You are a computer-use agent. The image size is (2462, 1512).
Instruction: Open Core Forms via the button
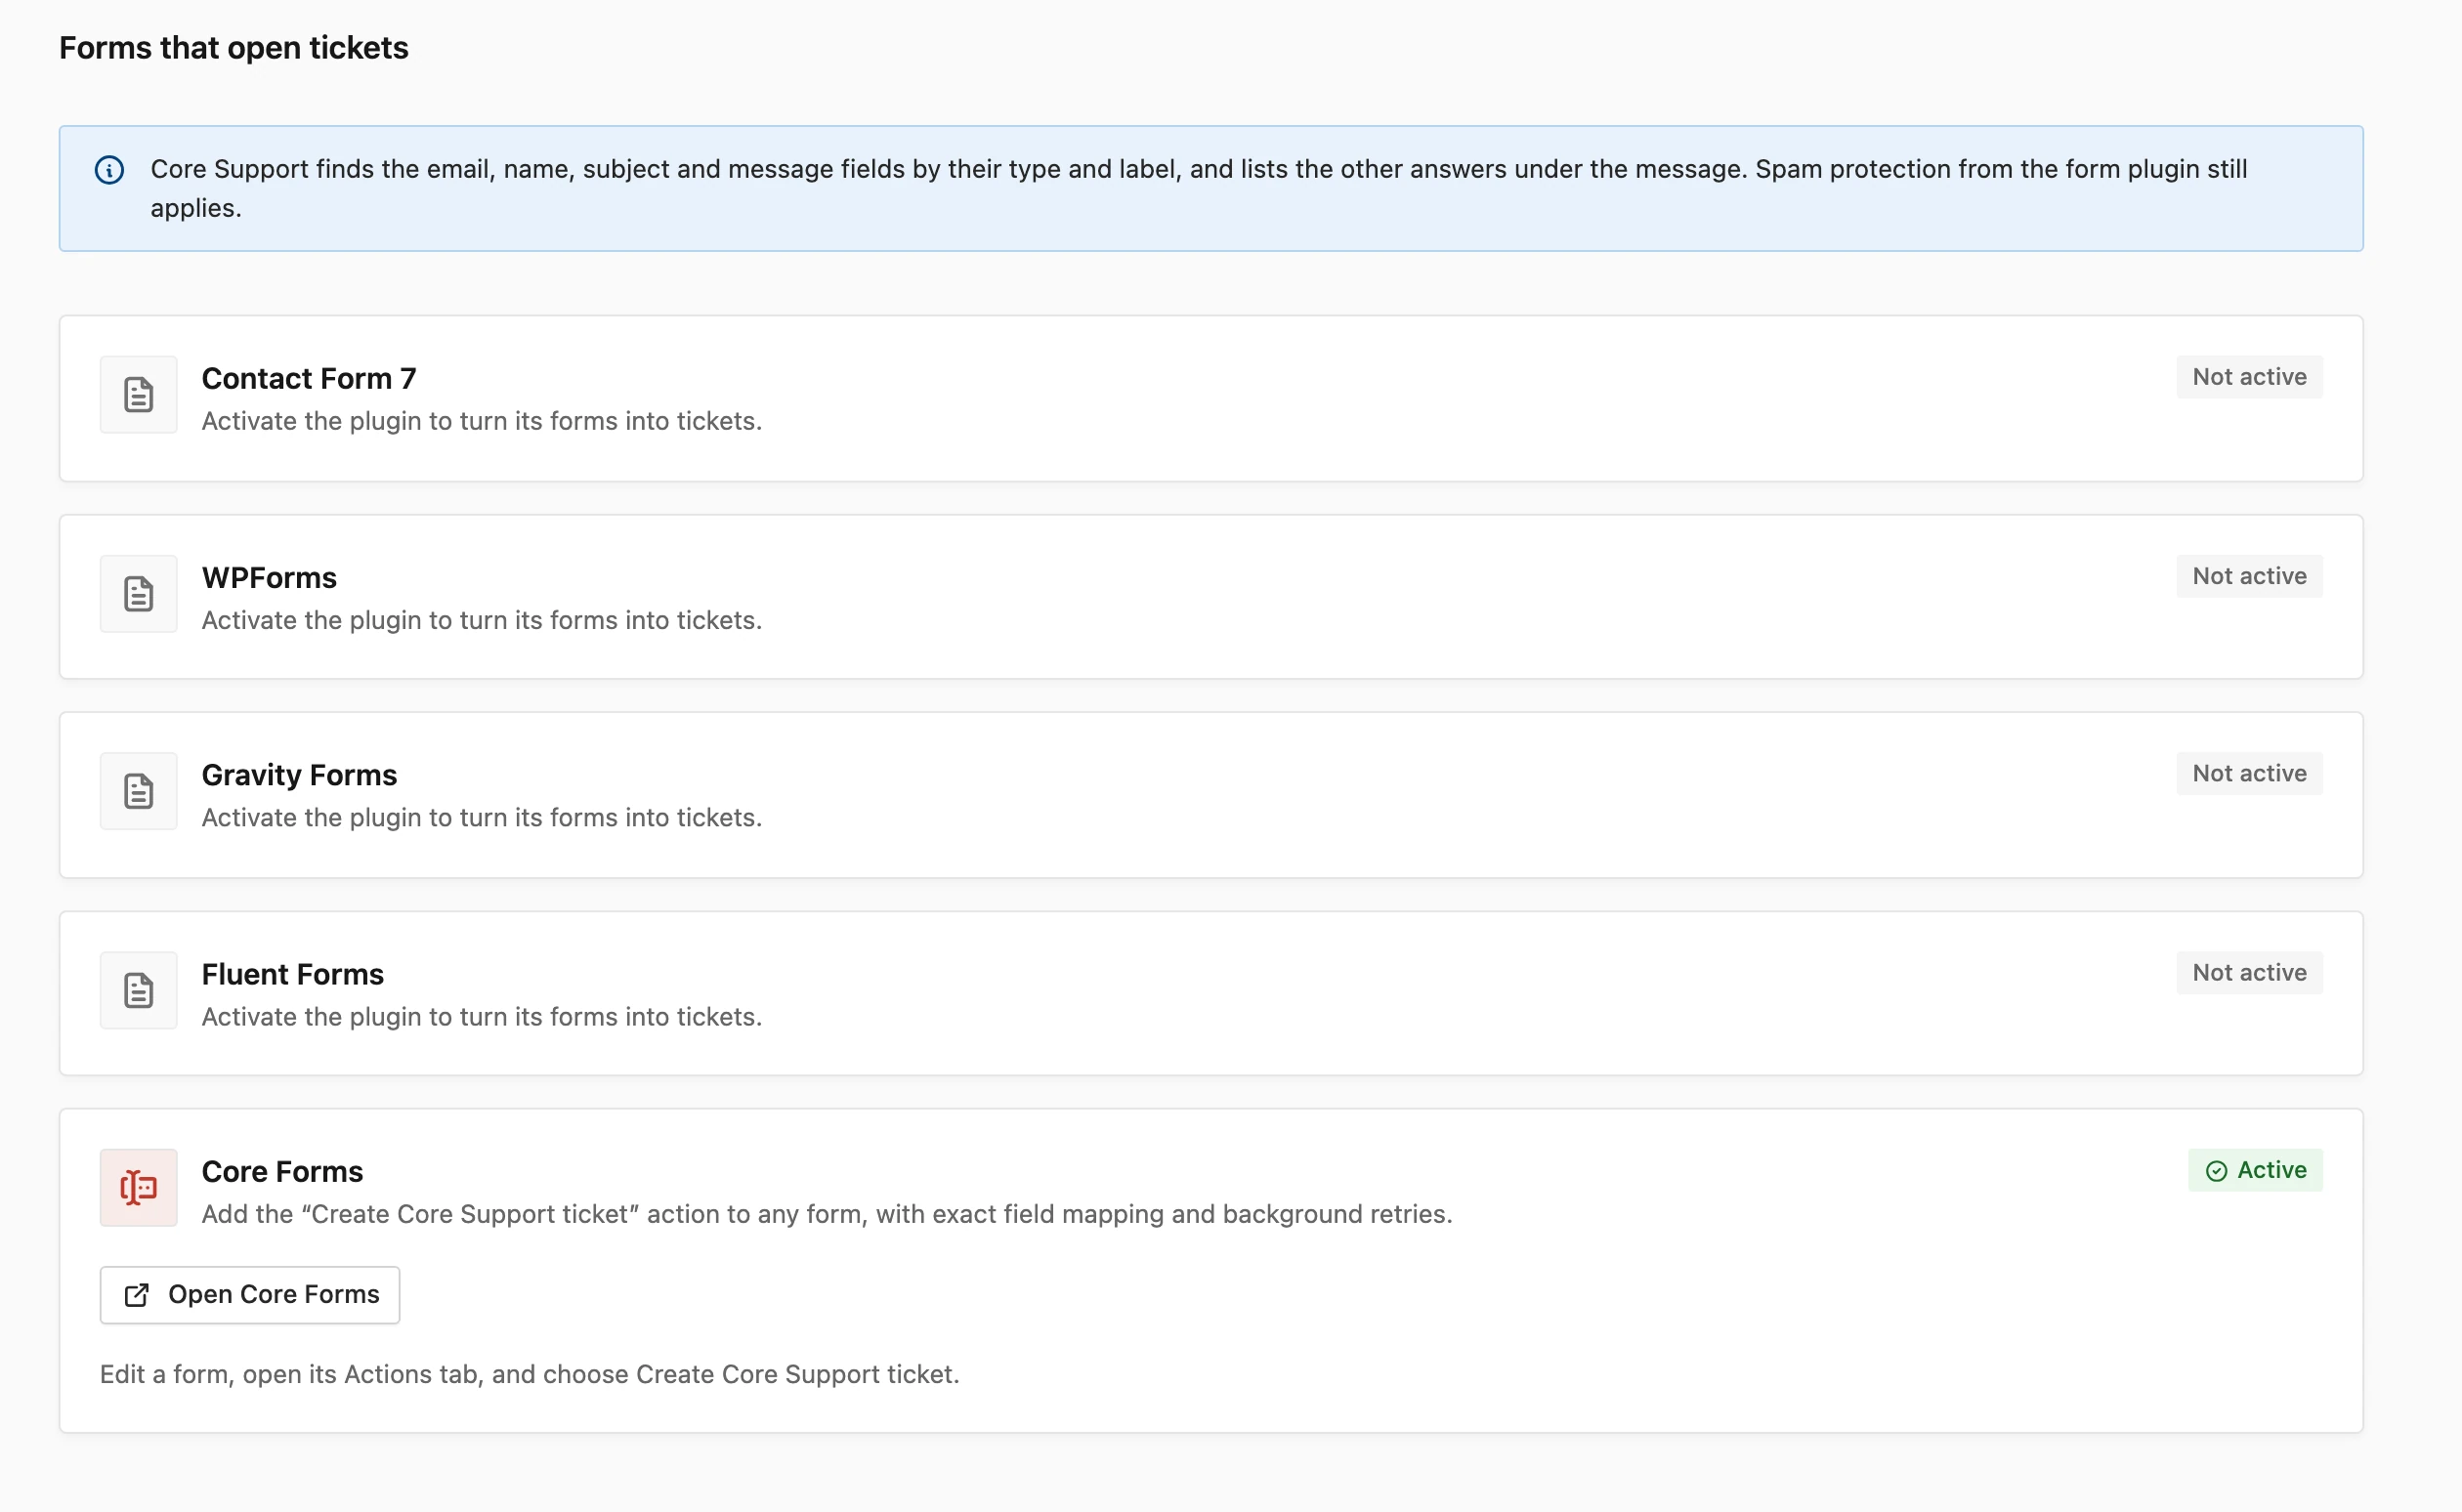250,1294
